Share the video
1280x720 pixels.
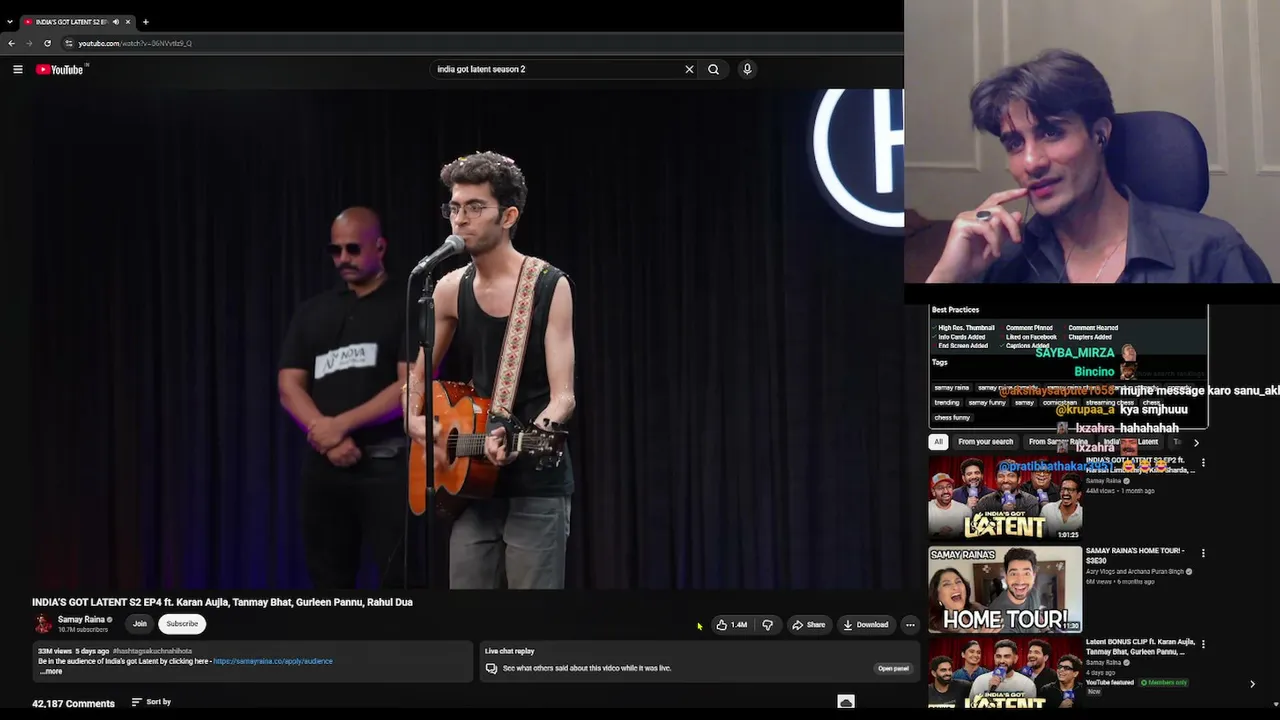809,625
